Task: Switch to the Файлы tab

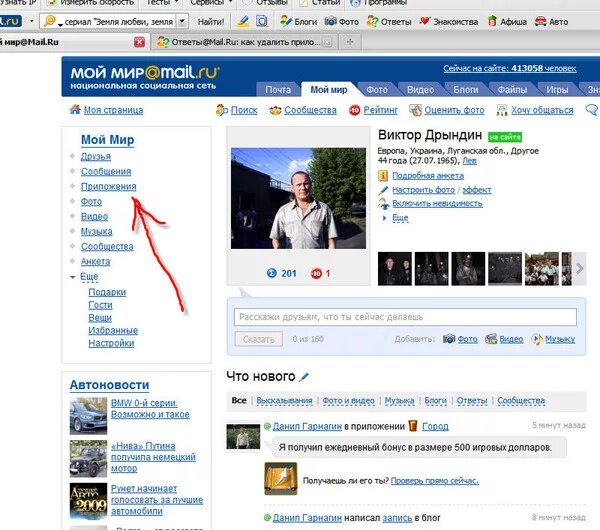Action: (x=512, y=90)
